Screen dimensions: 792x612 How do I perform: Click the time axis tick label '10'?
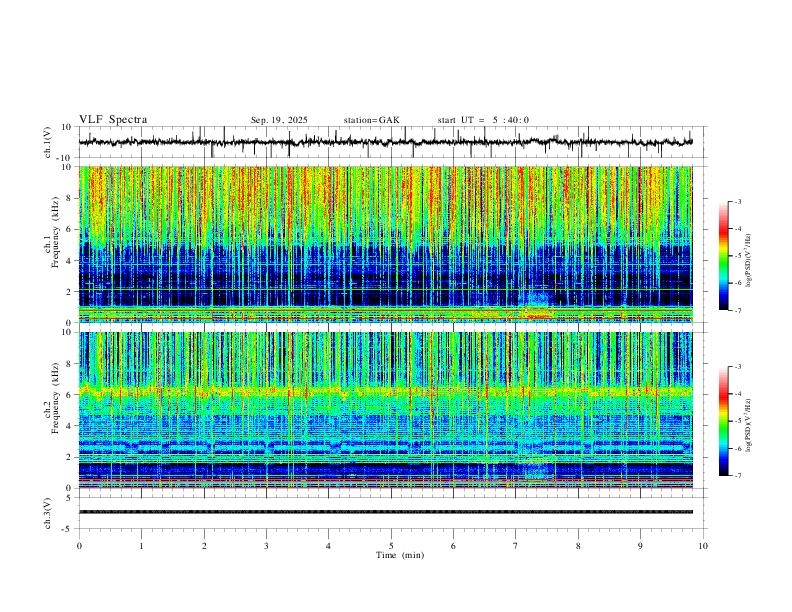(703, 546)
